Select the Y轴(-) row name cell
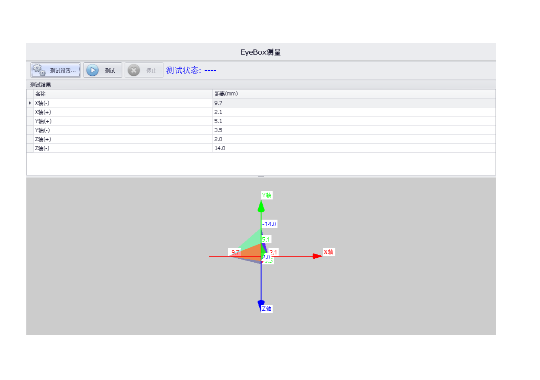Screen dimensions: 540x380 coord(123,130)
